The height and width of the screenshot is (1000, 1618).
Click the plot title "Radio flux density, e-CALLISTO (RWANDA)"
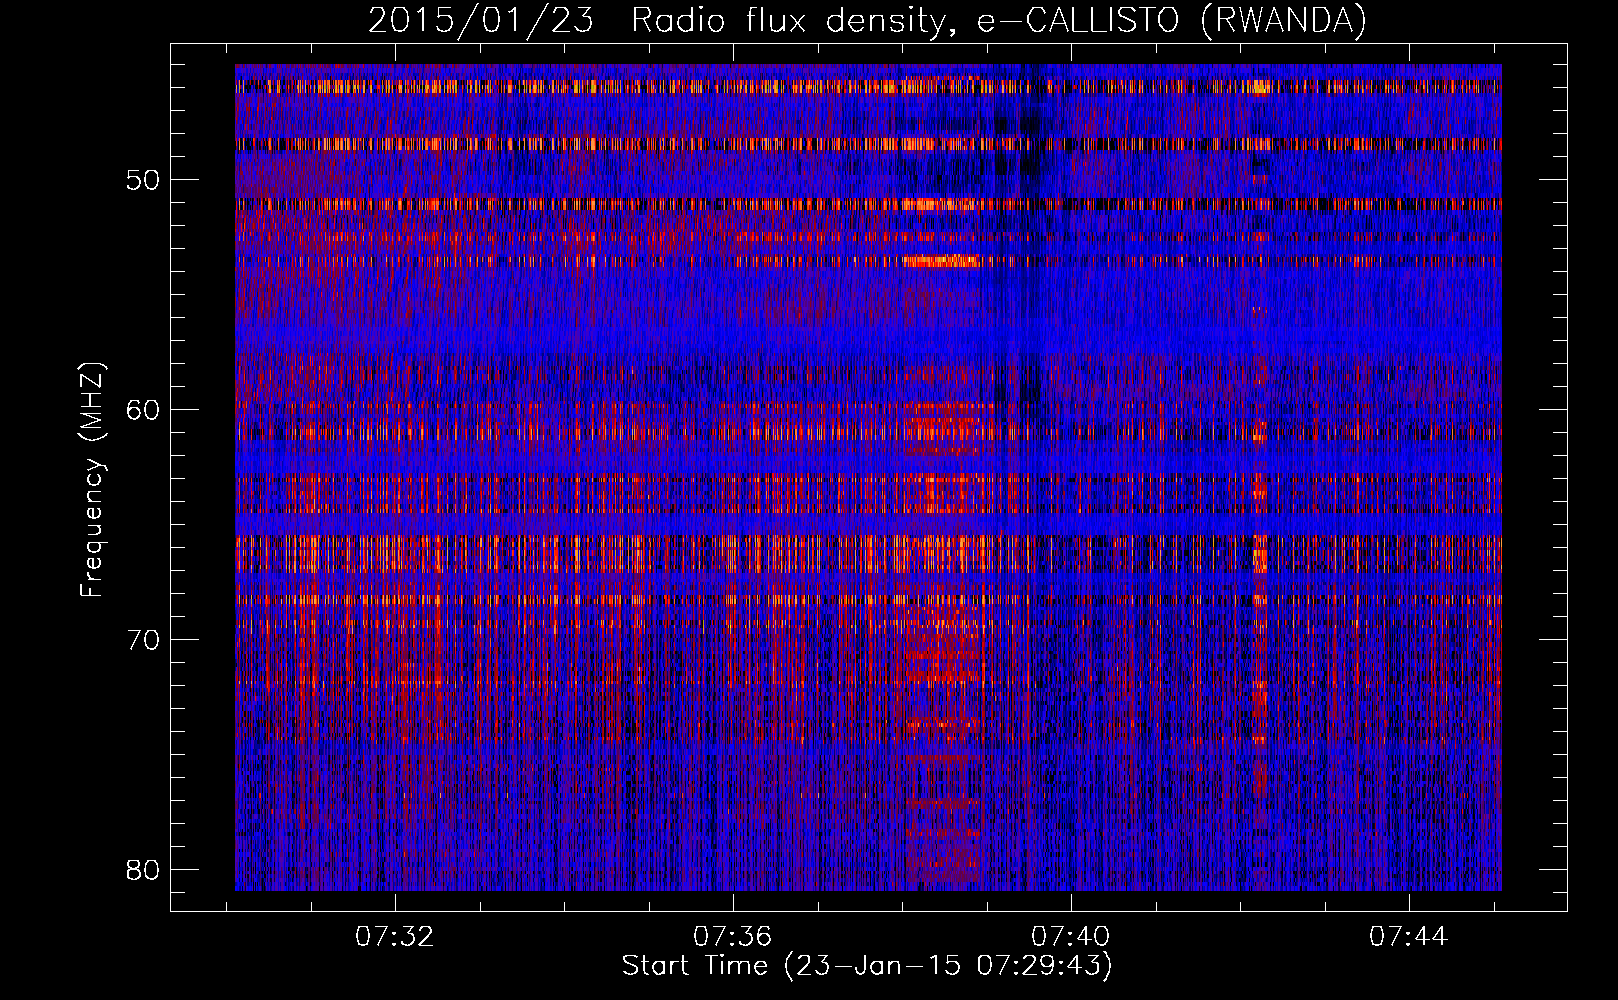[x=998, y=20]
